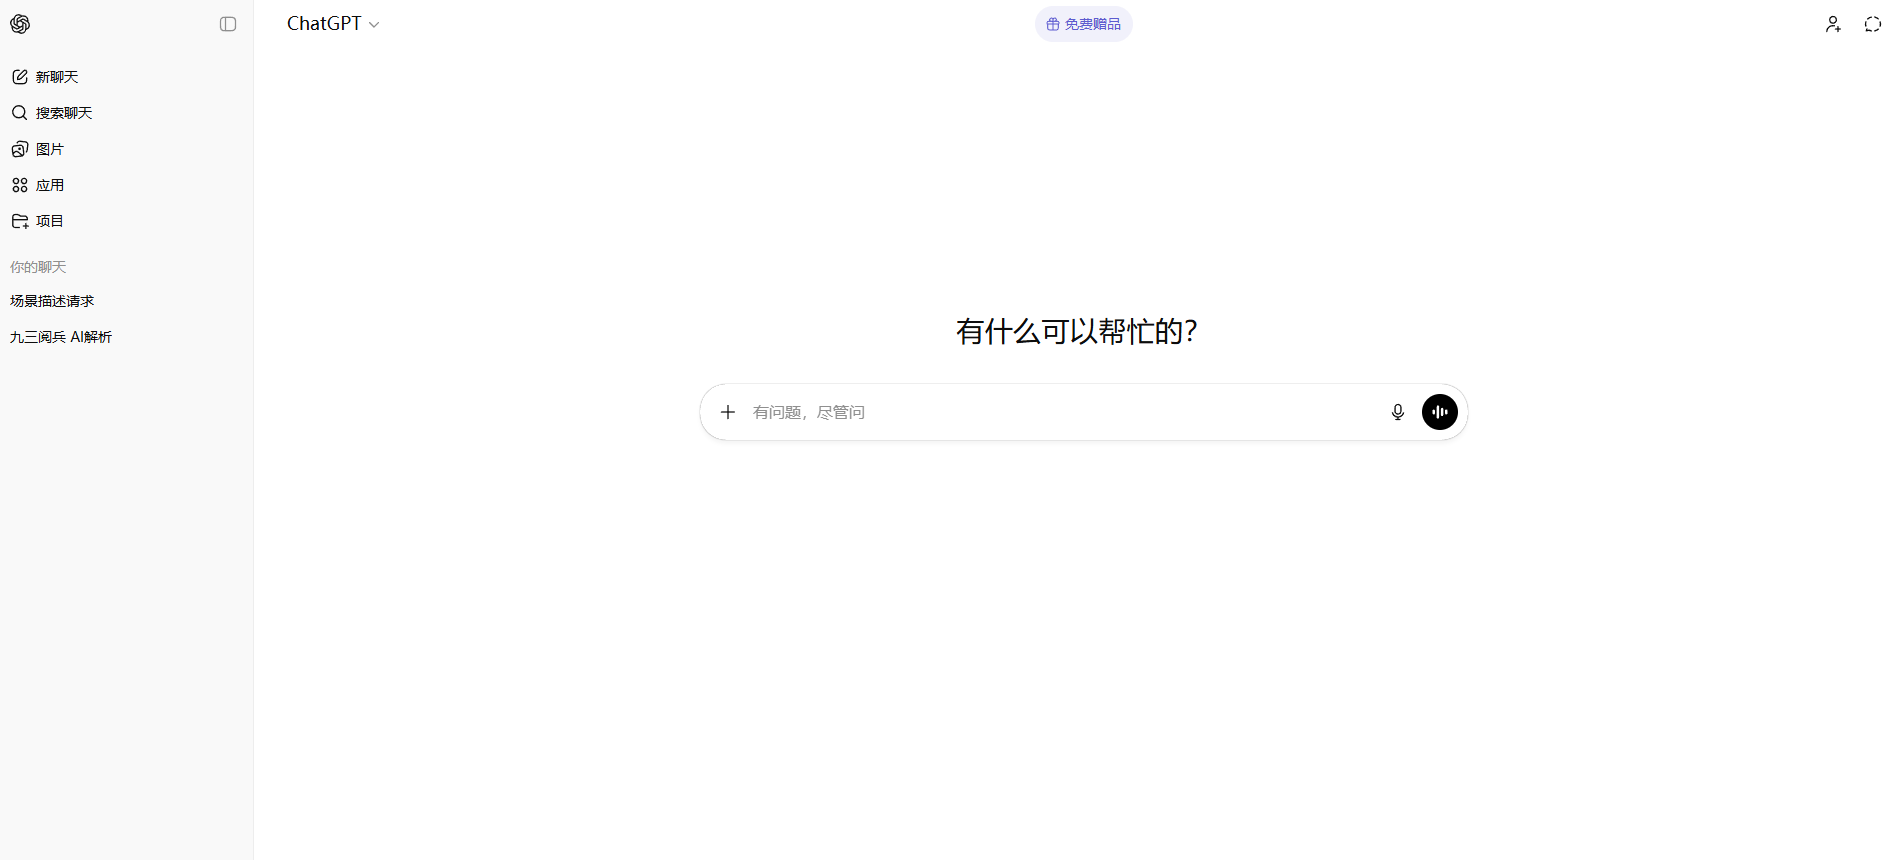Open the 应用 apps page
The width and height of the screenshot is (1904, 860).
49,185
